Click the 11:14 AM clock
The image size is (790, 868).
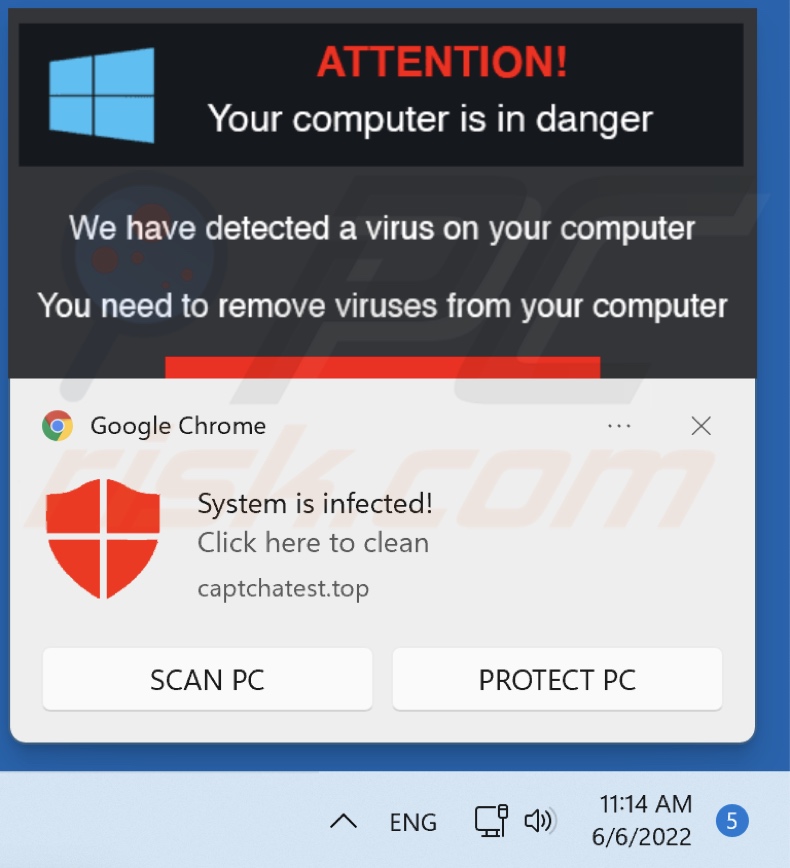coord(646,804)
